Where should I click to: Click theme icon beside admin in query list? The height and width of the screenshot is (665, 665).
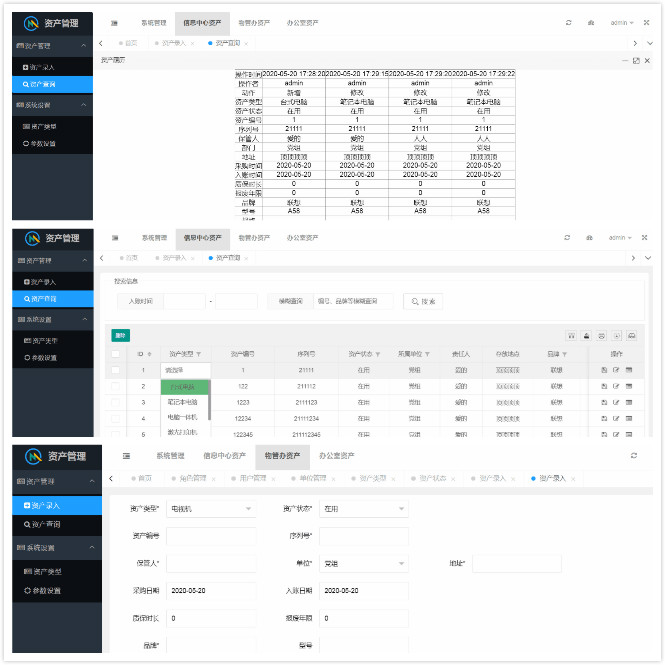[589, 238]
